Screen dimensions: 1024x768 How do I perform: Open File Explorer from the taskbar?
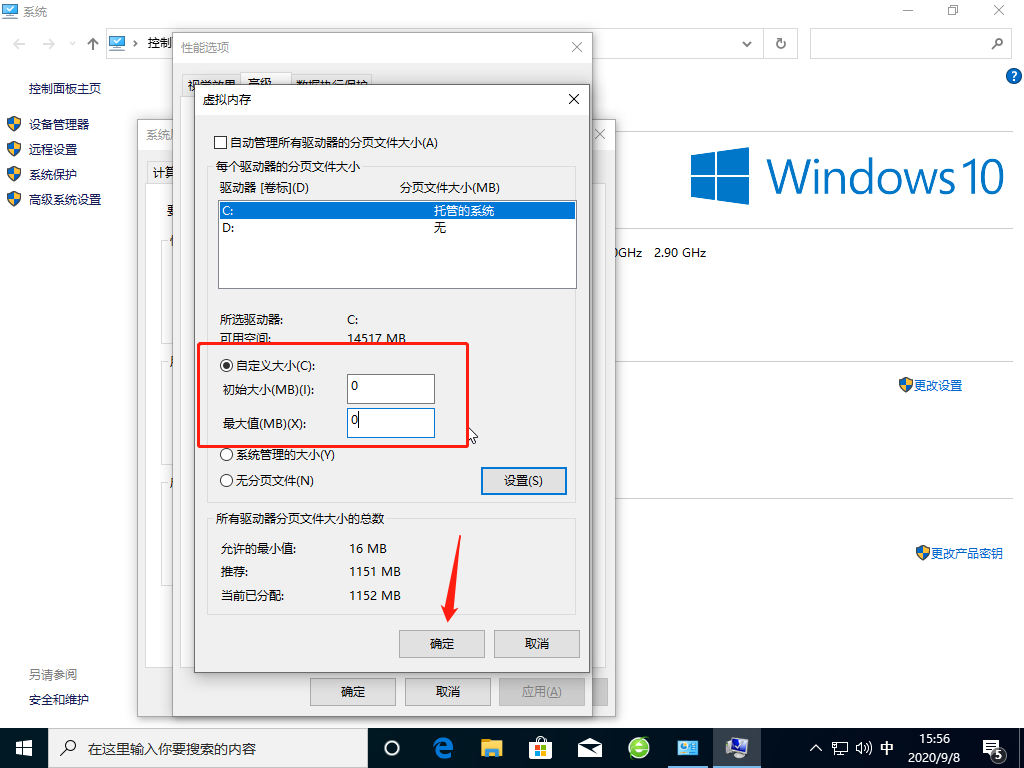(x=491, y=747)
